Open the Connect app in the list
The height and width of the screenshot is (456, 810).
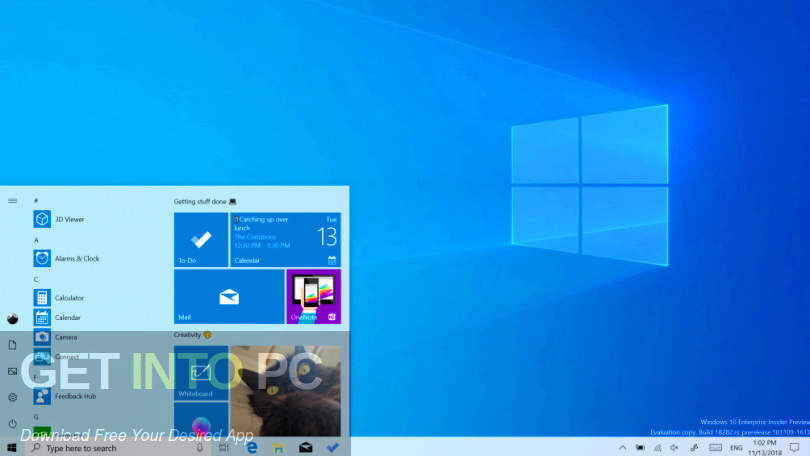click(x=56, y=356)
